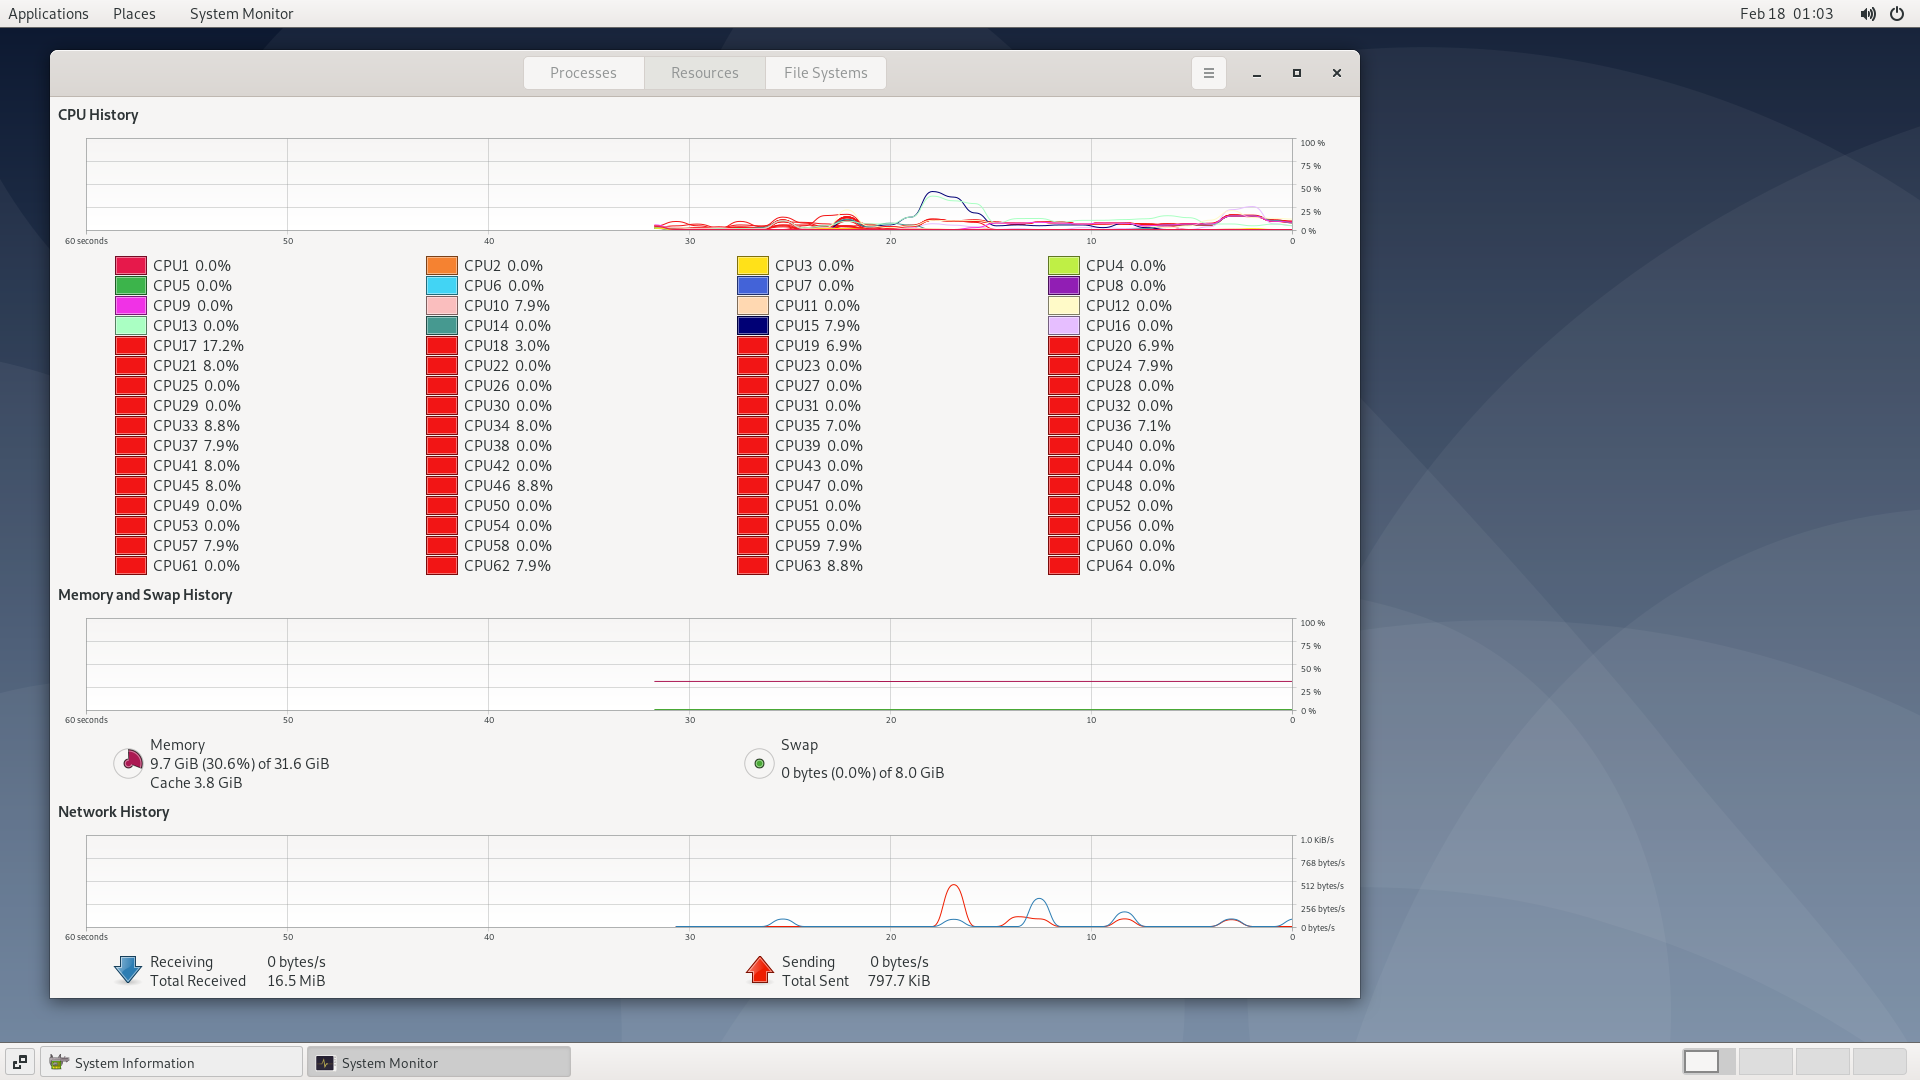Click the CPU1 color swatch
This screenshot has height=1080, width=1920.
pos(131,266)
